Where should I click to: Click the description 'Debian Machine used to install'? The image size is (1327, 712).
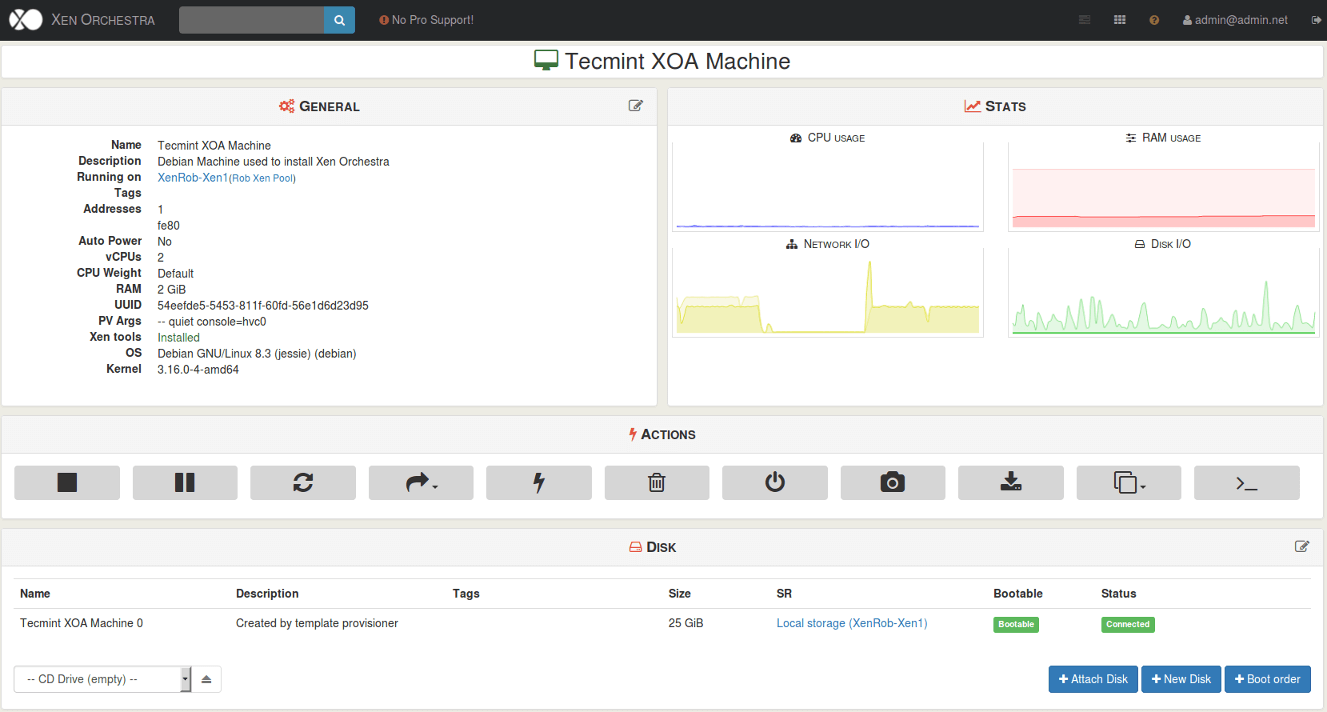click(x=273, y=161)
